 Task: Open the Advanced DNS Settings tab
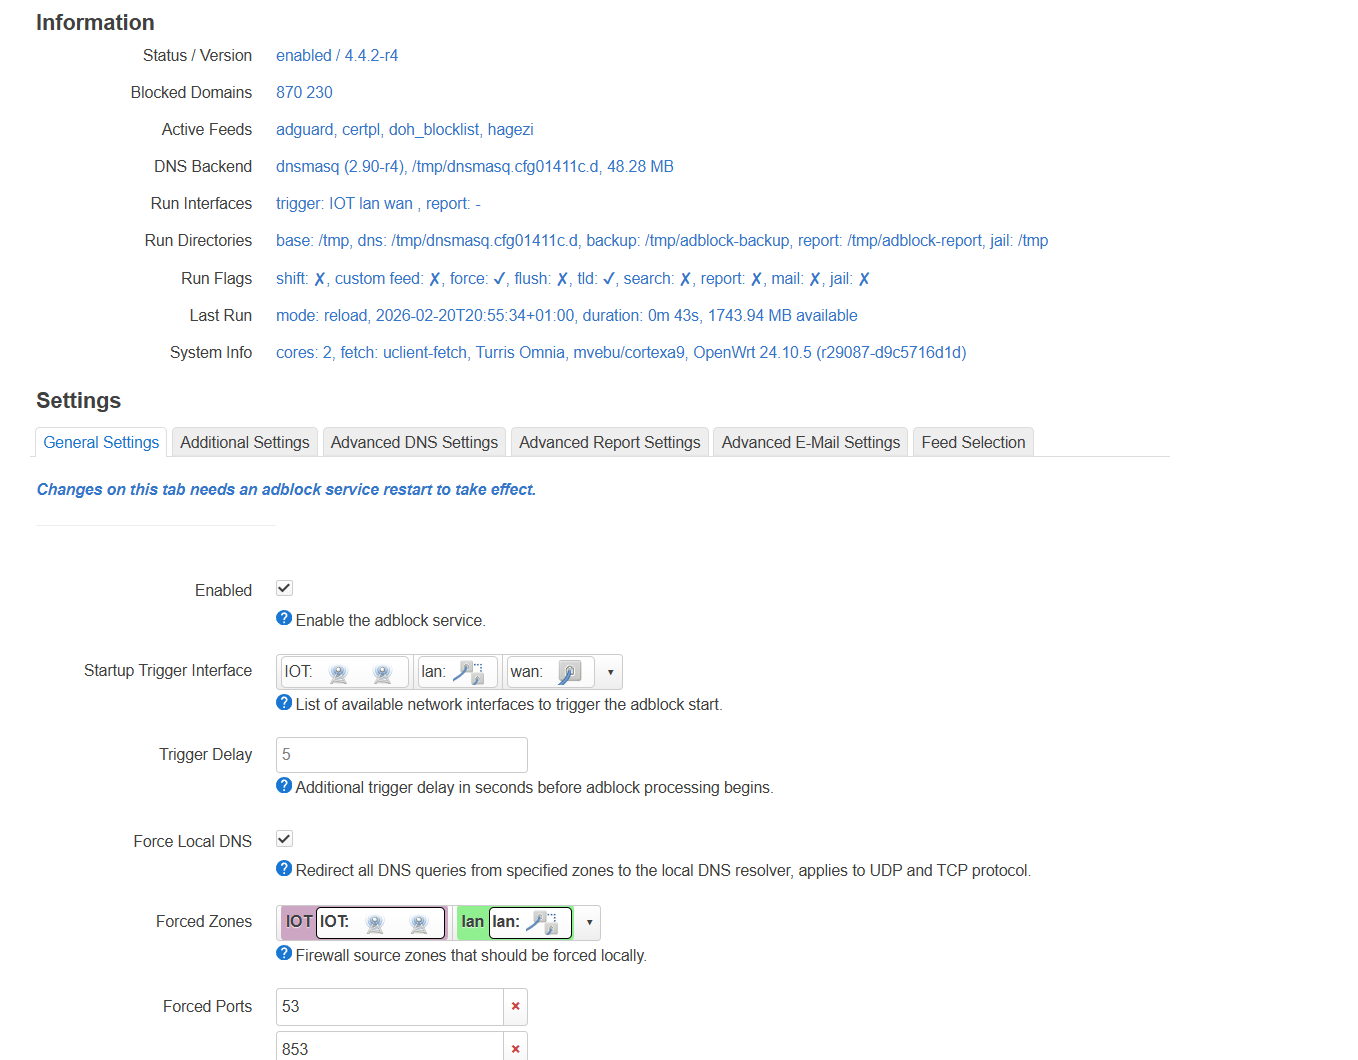(414, 442)
